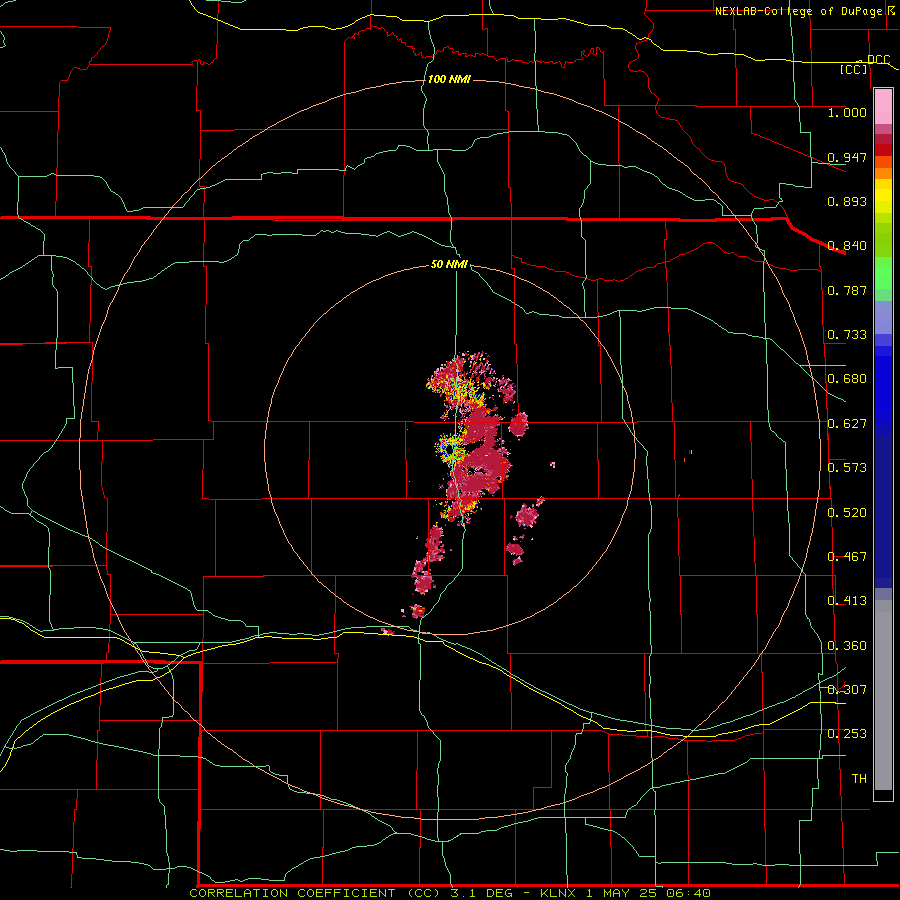Viewport: 900px width, 900px height.
Task: Click the TH label on the scale
Action: 859,779
